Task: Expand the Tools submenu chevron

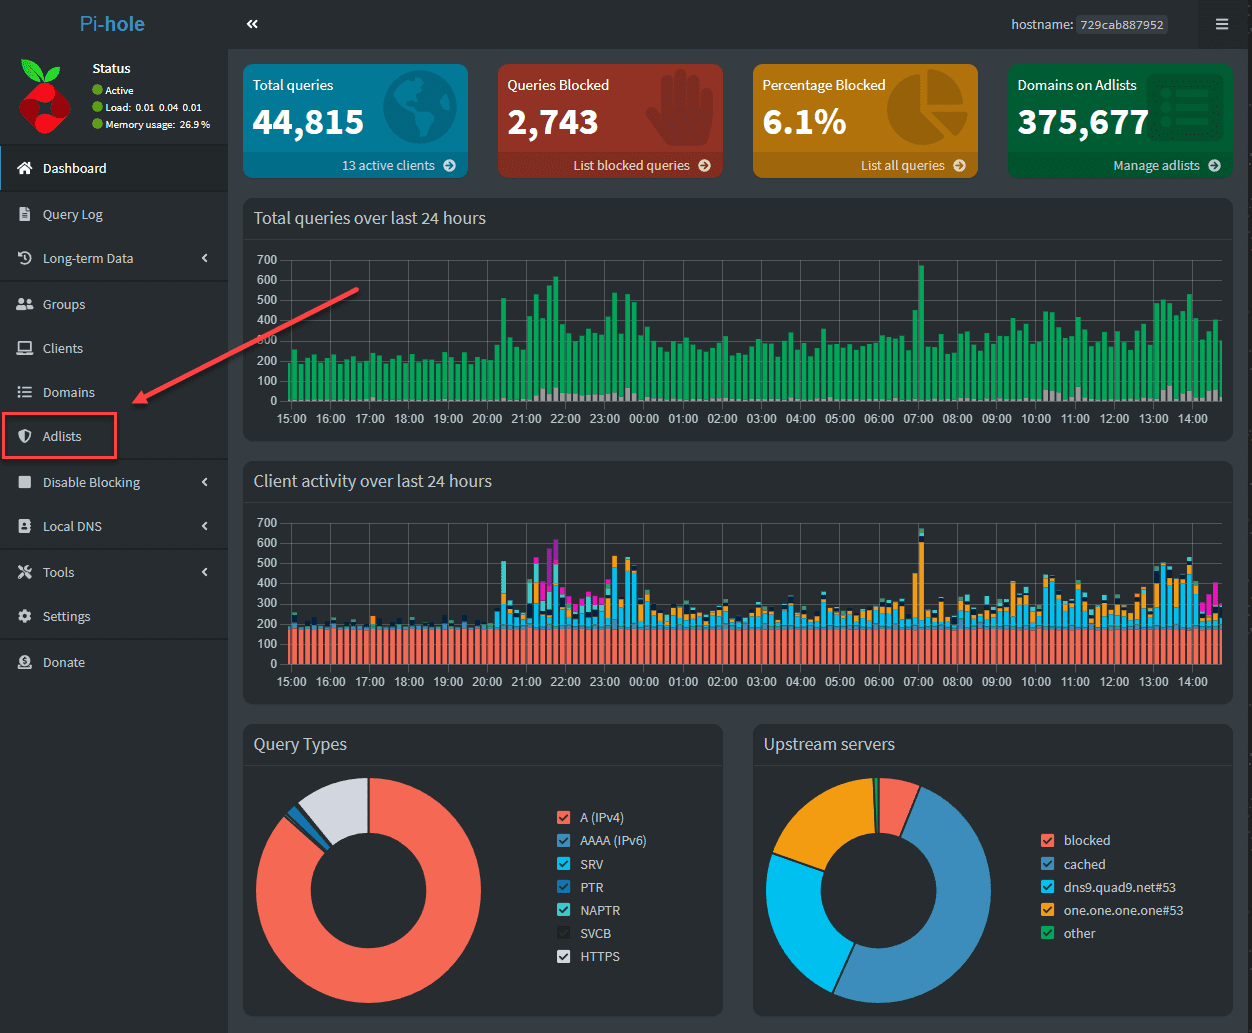Action: pos(204,573)
